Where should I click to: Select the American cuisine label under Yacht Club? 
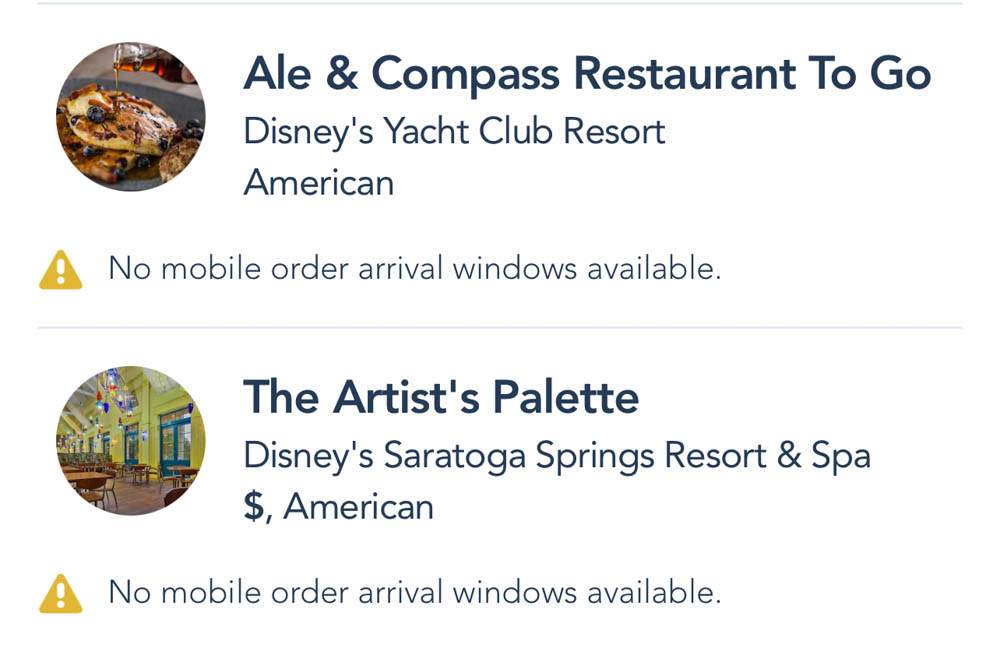coord(318,182)
